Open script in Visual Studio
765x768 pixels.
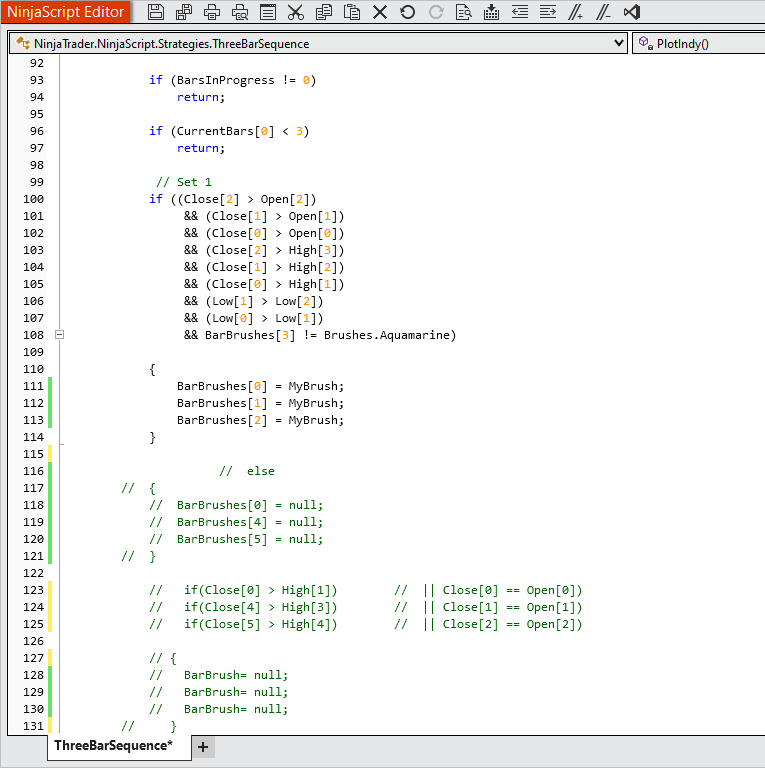tap(631, 13)
